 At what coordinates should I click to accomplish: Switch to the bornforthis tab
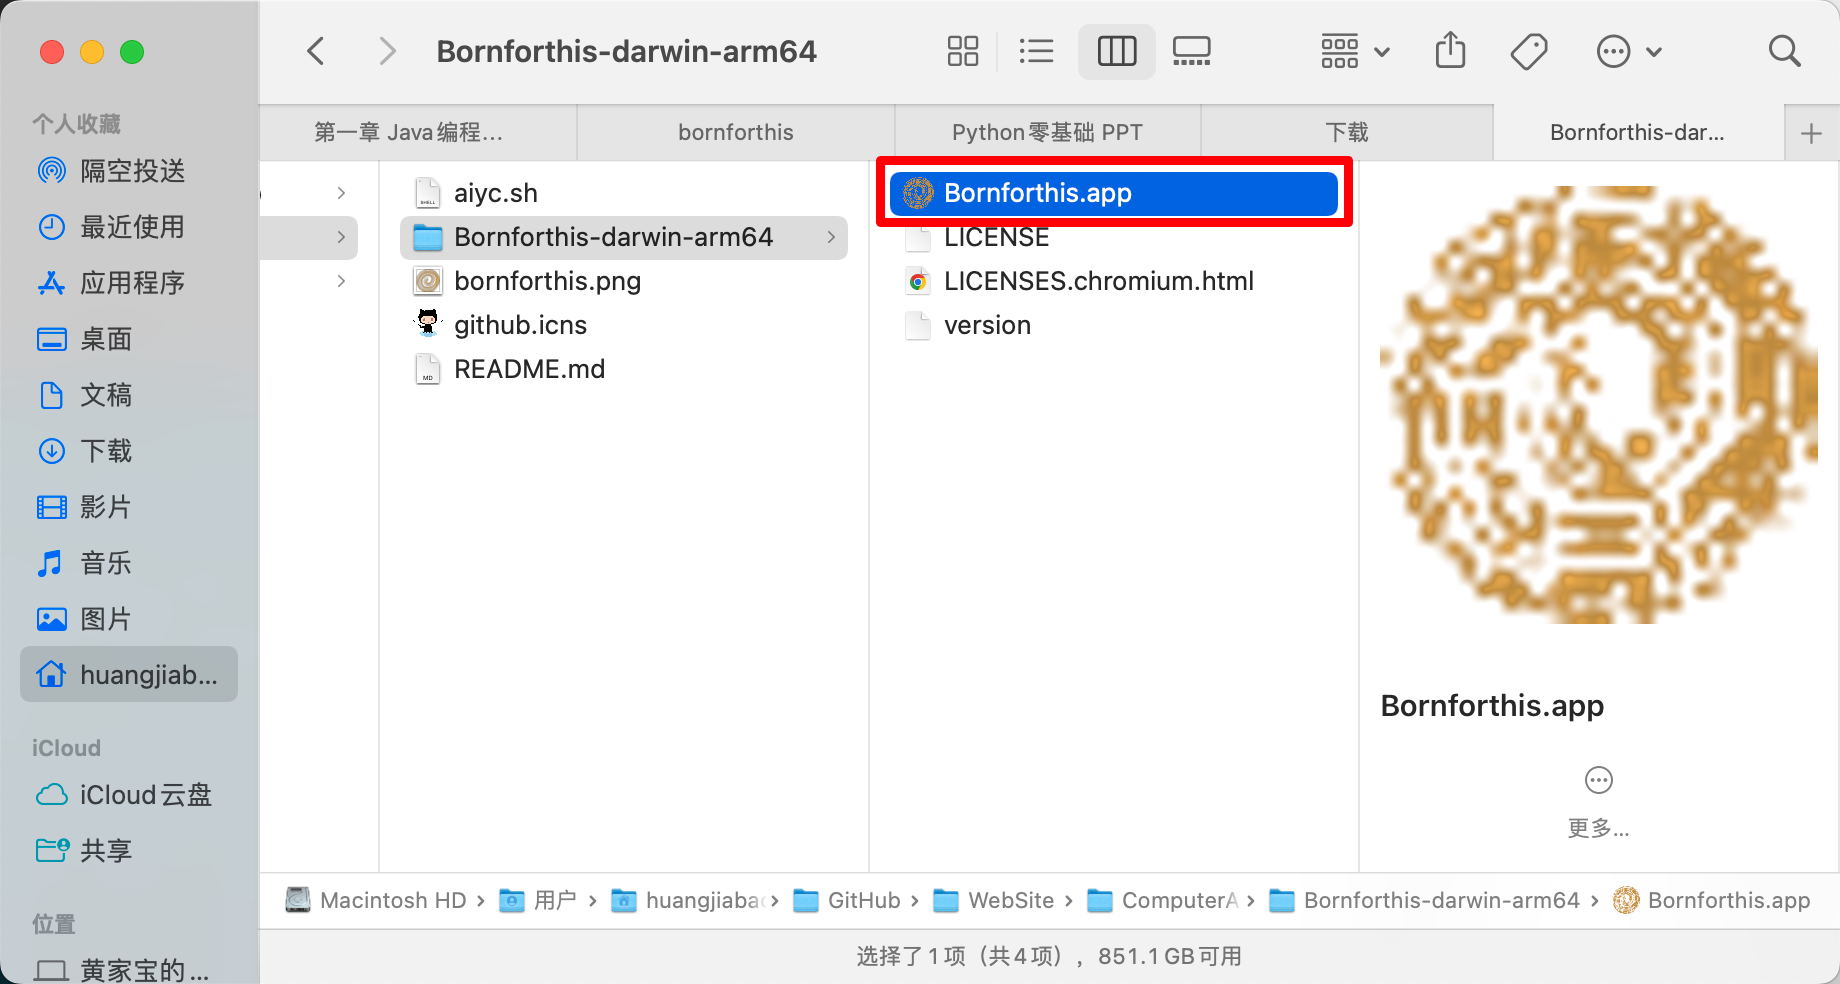pos(736,133)
